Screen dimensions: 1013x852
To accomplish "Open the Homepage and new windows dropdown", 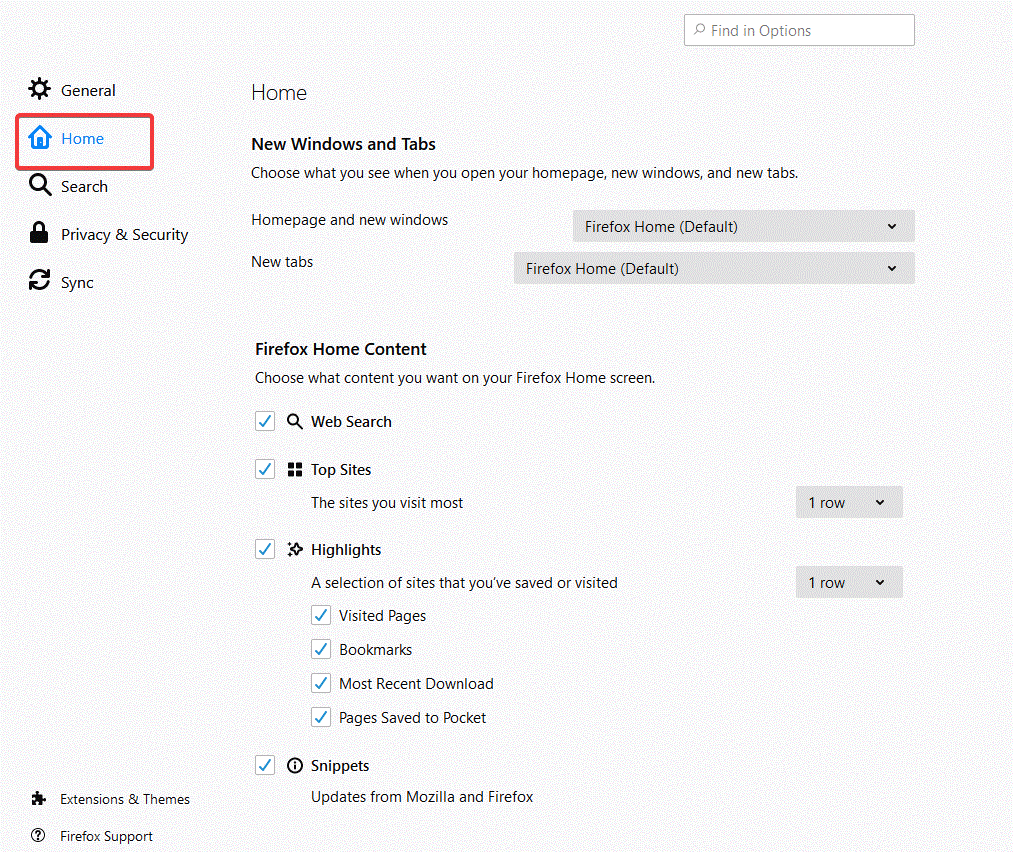I will click(742, 226).
